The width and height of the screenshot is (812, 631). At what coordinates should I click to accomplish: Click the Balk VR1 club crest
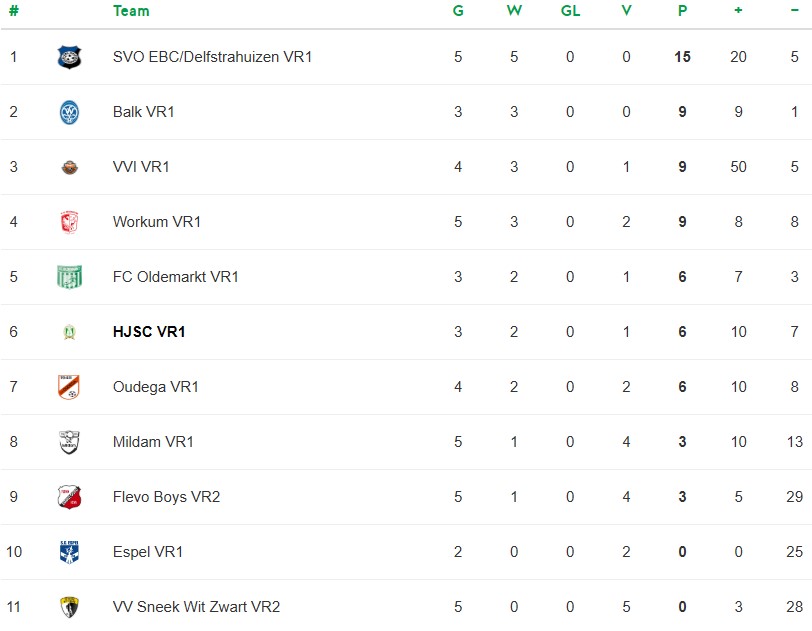click(x=69, y=112)
